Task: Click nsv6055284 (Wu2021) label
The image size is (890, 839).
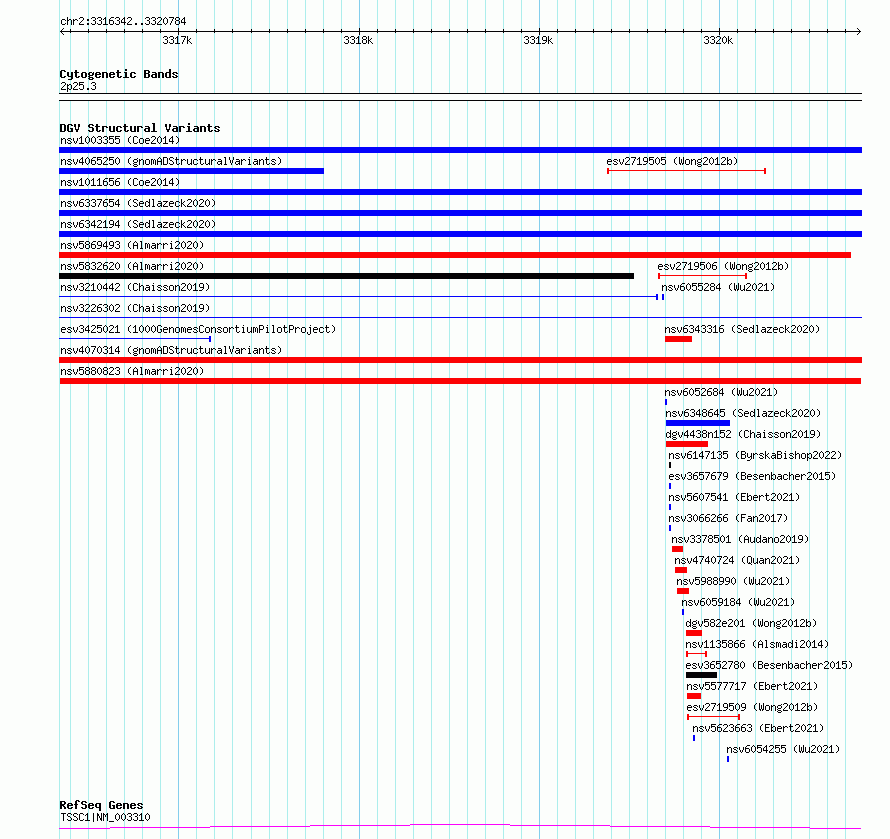Action: pos(718,287)
